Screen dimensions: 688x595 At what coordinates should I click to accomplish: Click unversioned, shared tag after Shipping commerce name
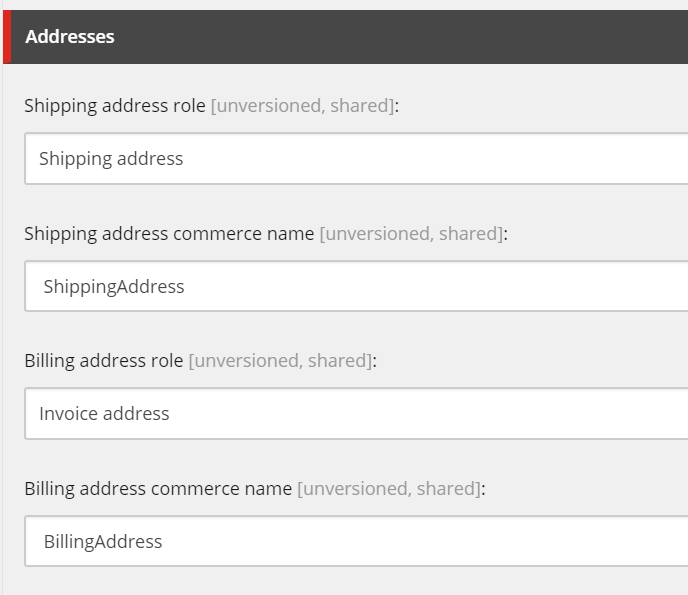412,234
